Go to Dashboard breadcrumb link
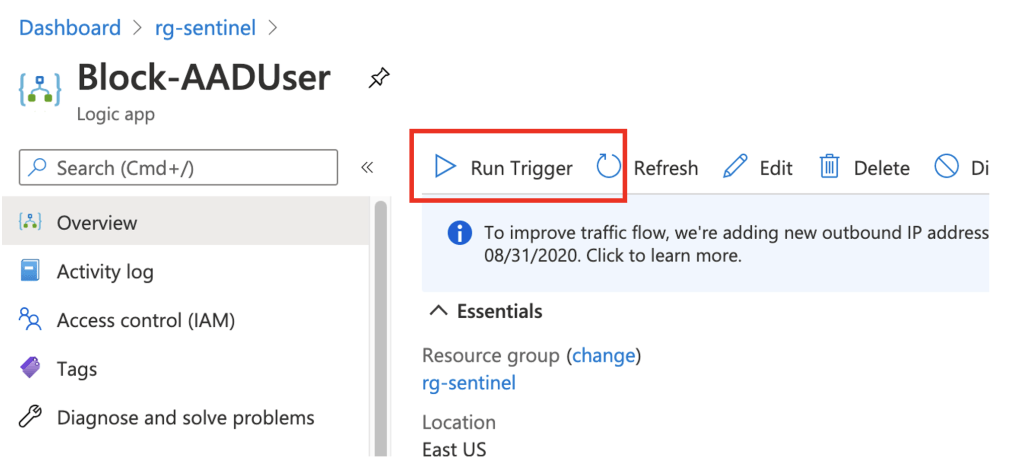Screen dimensions: 1022x474 coord(69,28)
